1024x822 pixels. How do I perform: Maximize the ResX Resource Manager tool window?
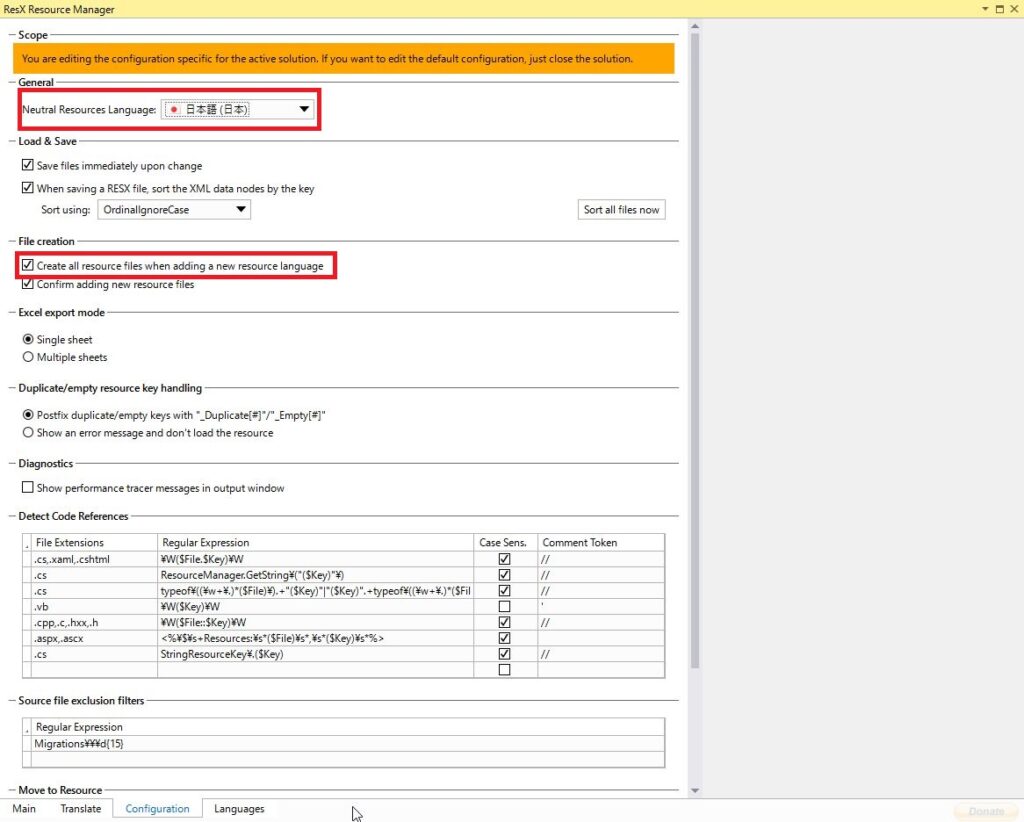pyautogui.click(x=998, y=9)
